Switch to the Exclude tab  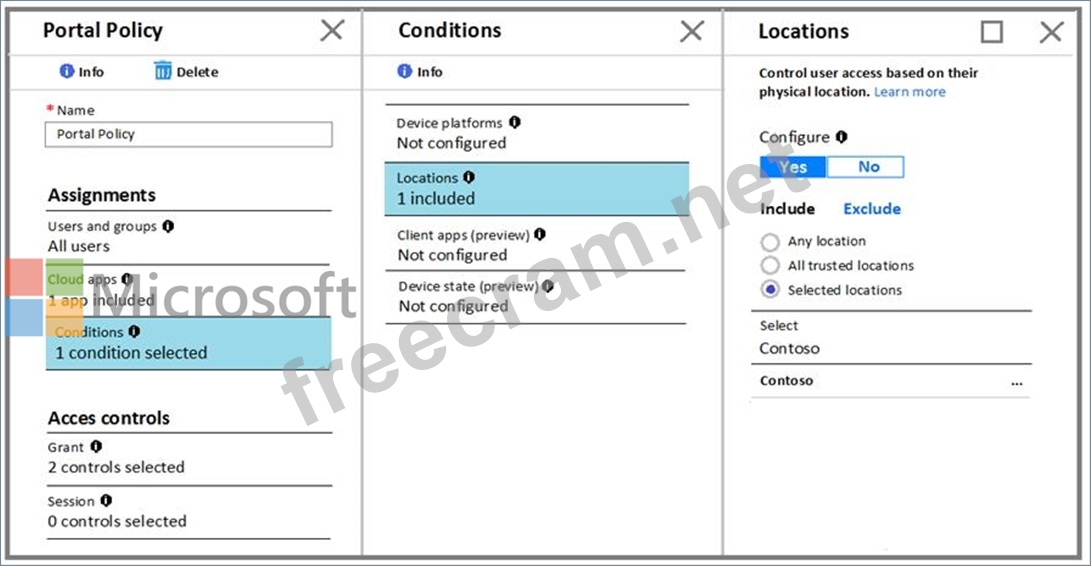[x=872, y=208]
